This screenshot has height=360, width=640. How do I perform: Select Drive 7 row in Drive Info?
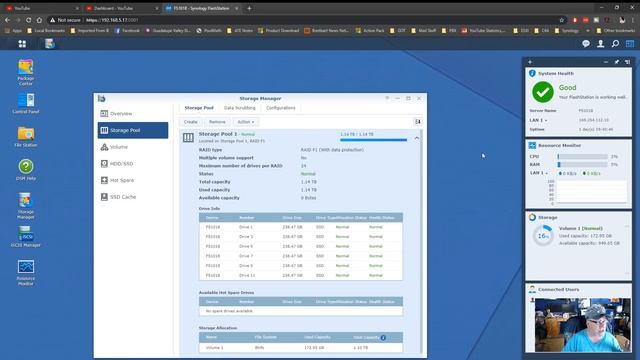[301, 256]
